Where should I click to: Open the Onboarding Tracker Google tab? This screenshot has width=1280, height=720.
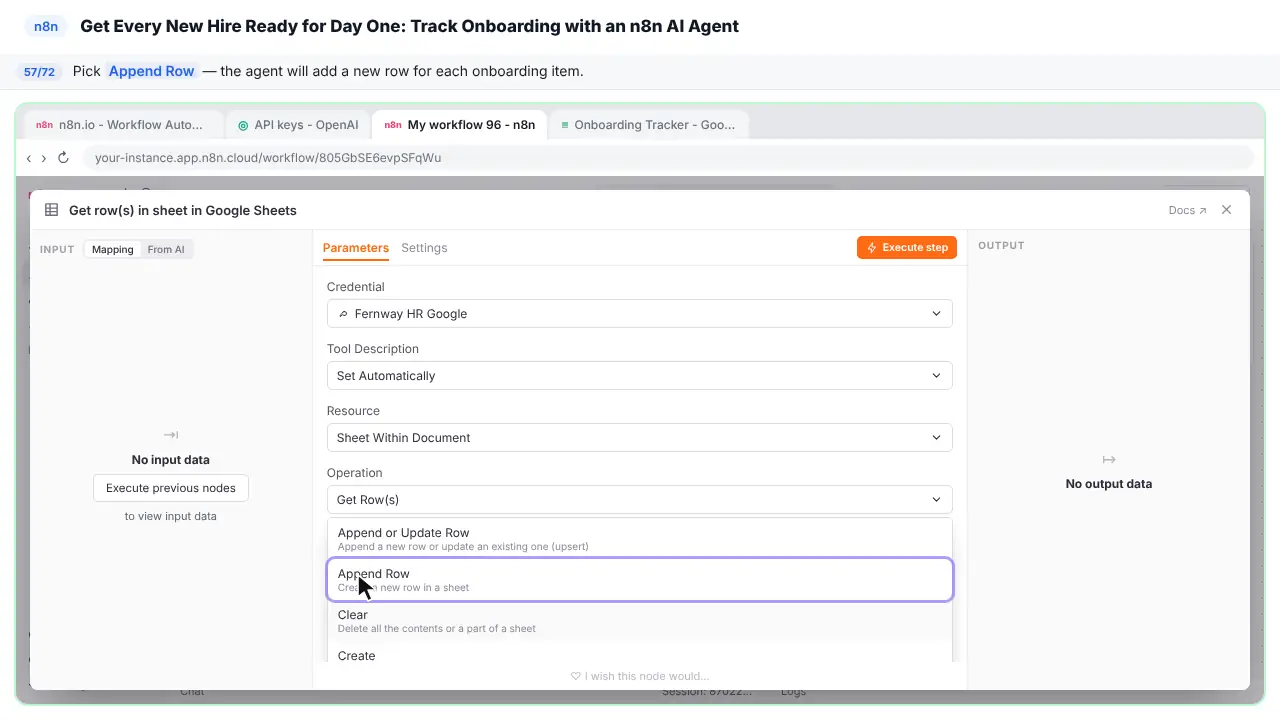[648, 125]
